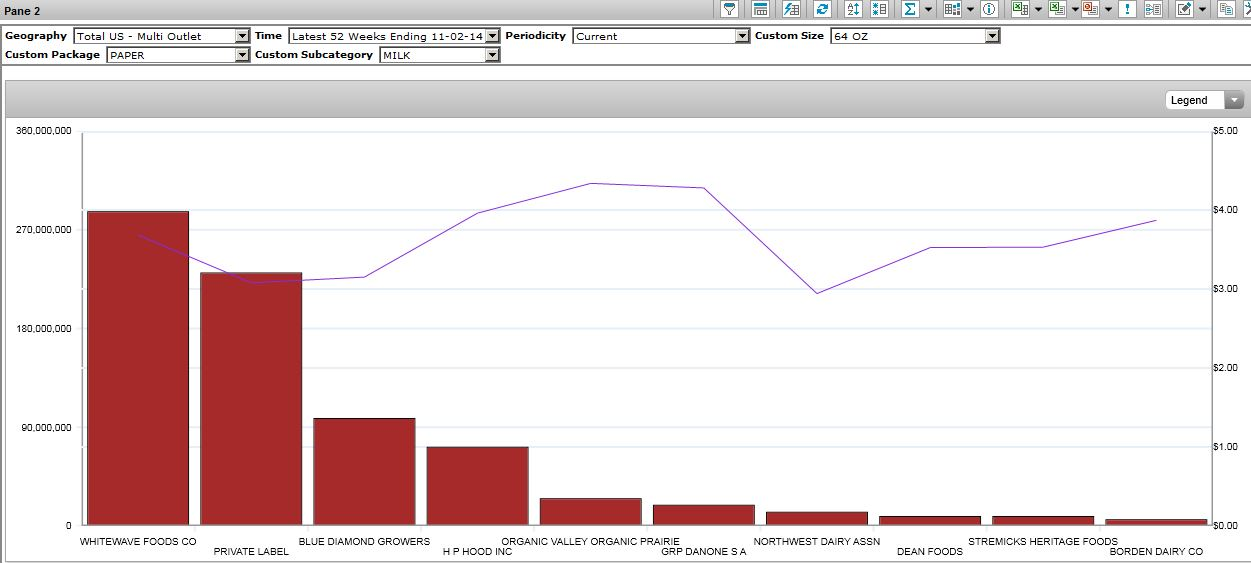The height and width of the screenshot is (563, 1251).
Task: Click the edit pencil note icon
Action: tap(1184, 9)
